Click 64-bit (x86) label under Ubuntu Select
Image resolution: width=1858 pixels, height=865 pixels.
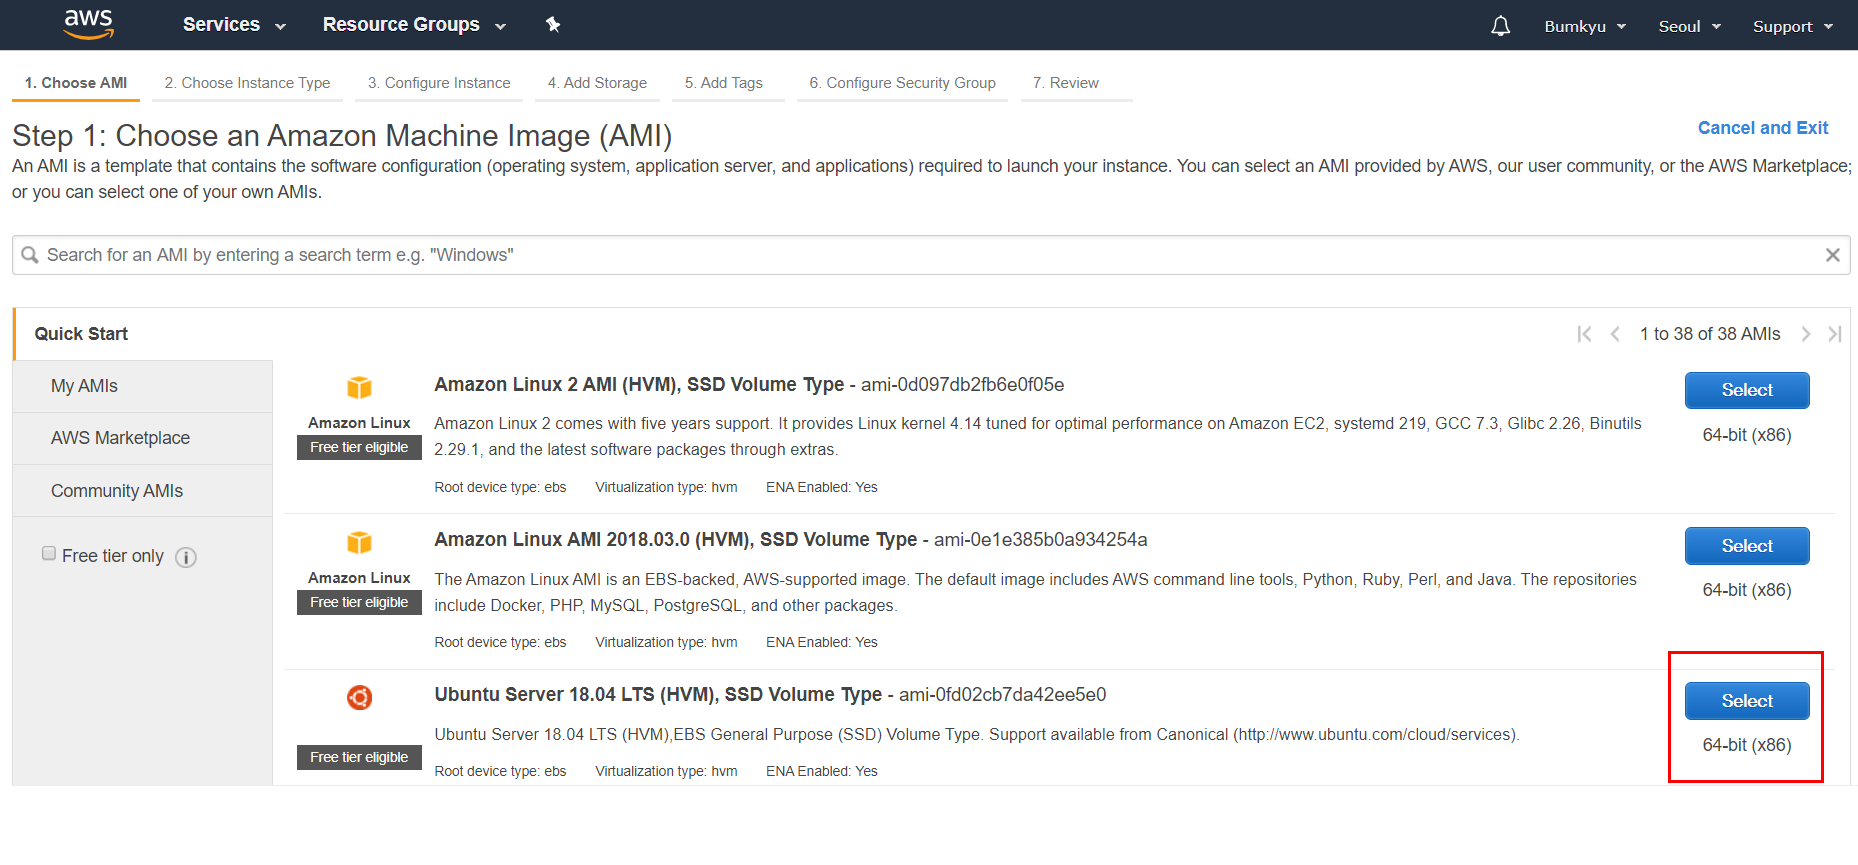1747,745
